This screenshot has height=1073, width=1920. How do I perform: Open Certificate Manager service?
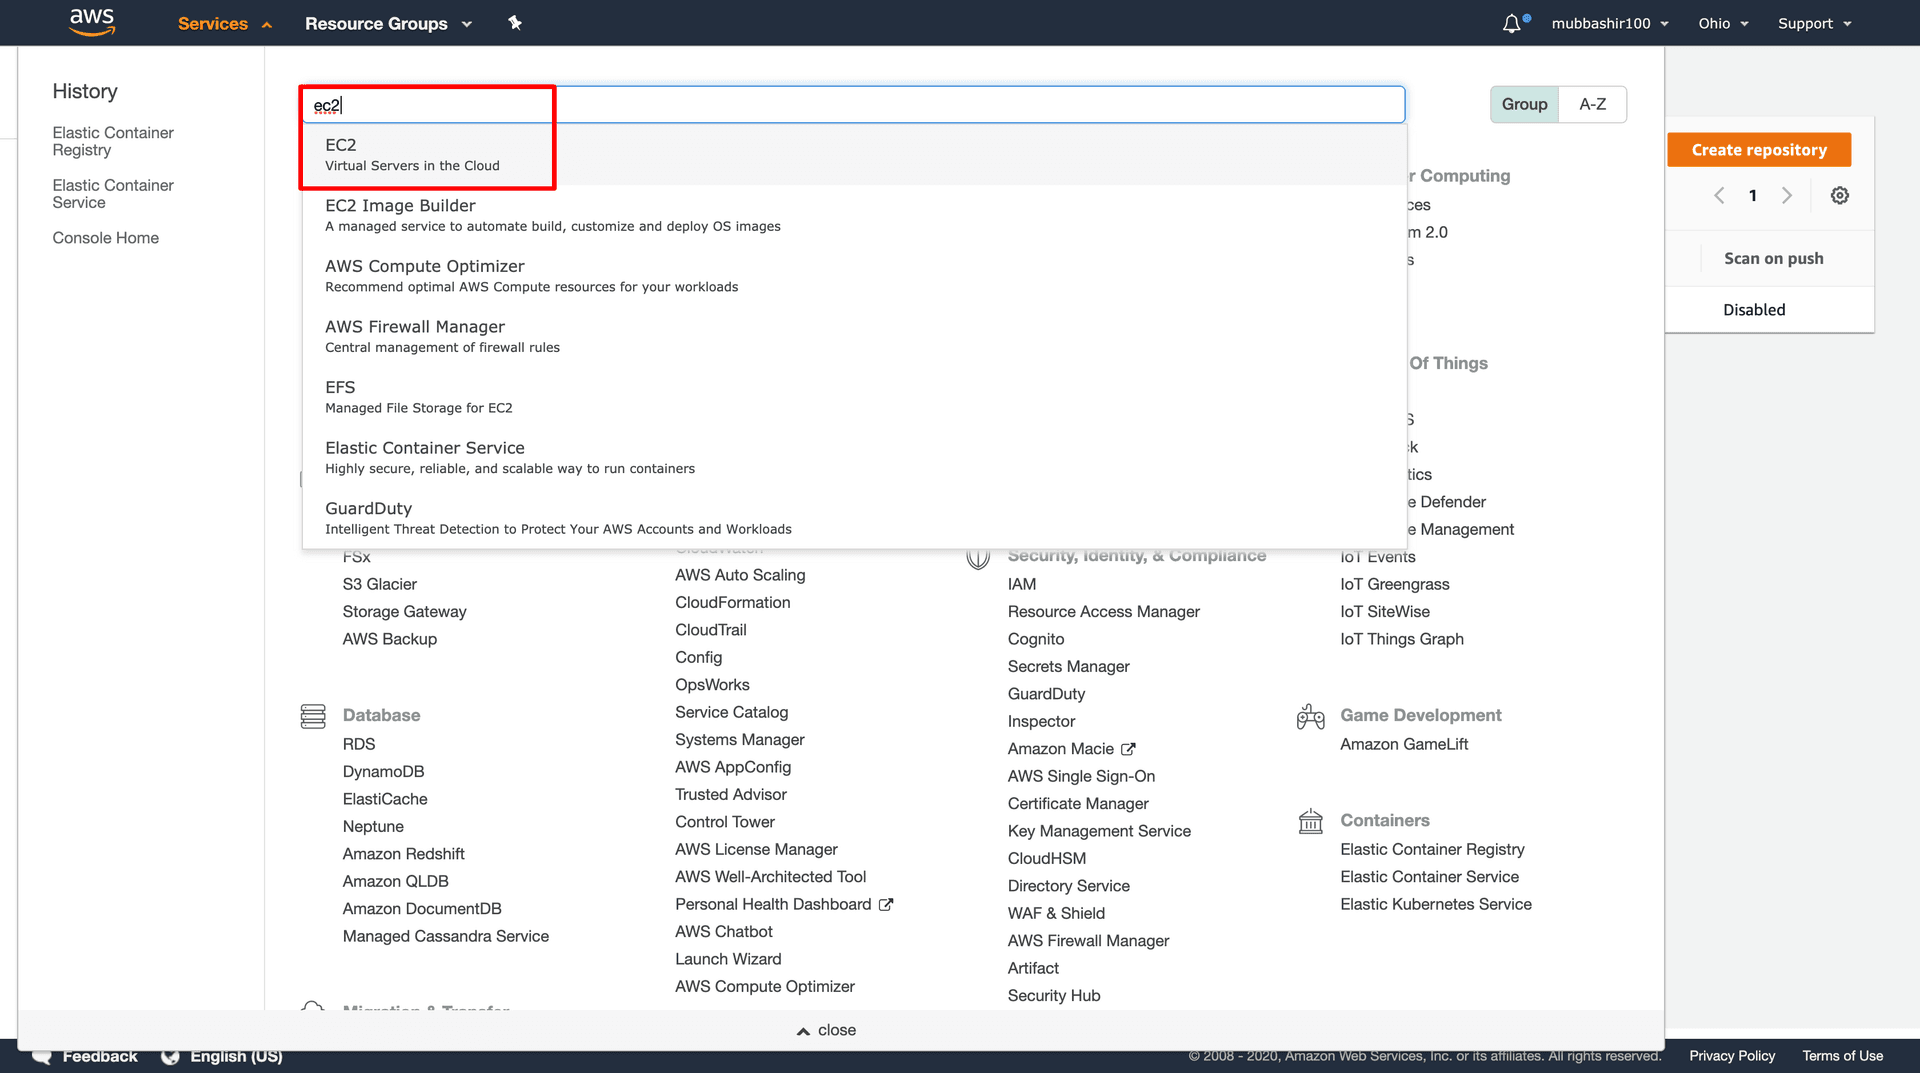pos(1077,804)
